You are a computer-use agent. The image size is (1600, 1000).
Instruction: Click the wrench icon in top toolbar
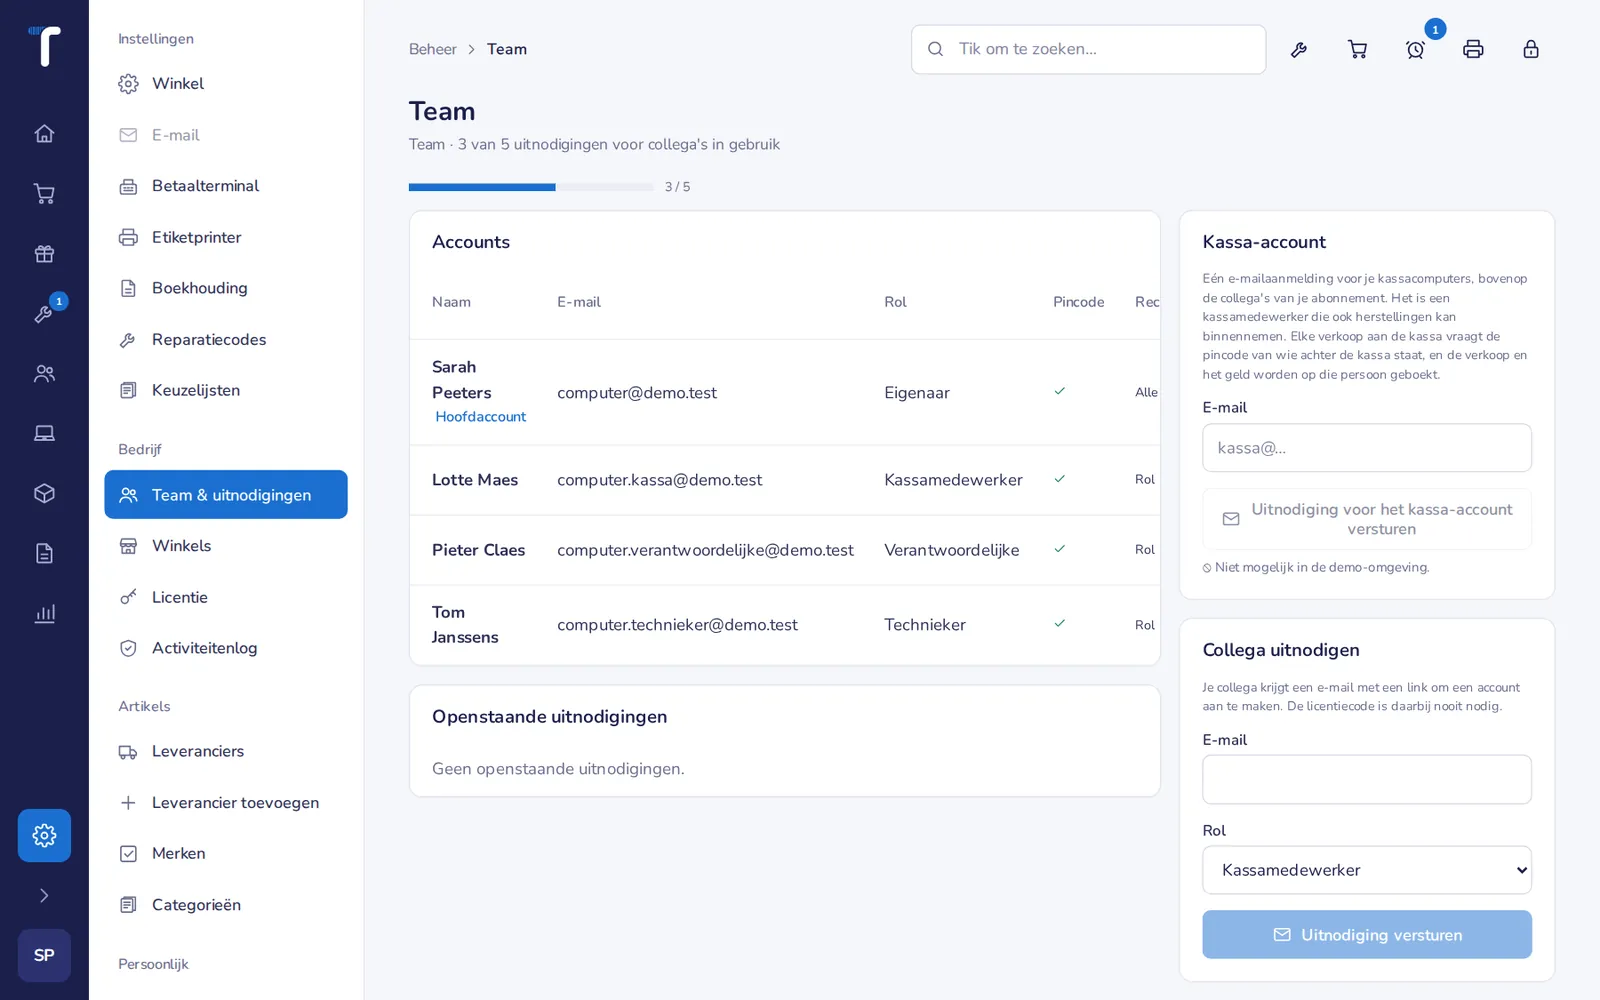(x=1299, y=49)
